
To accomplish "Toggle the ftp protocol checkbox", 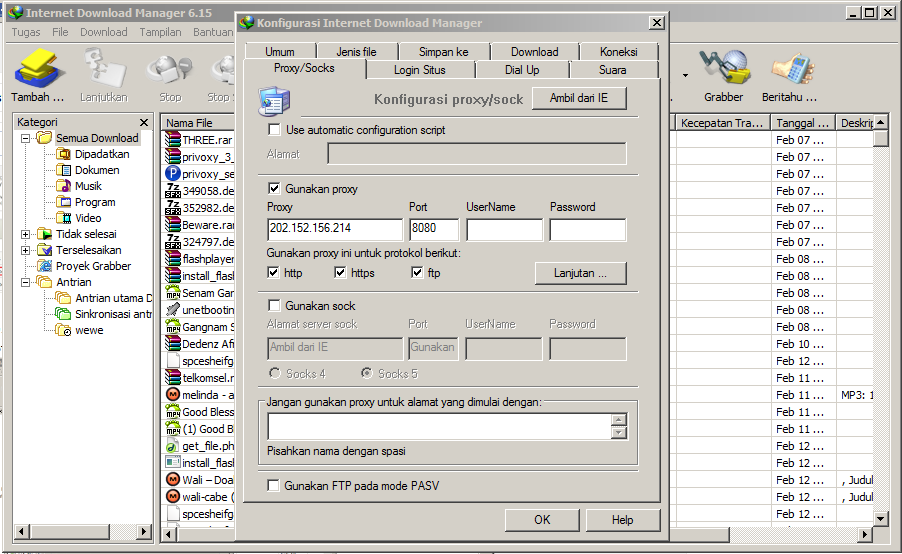I will click(x=417, y=273).
